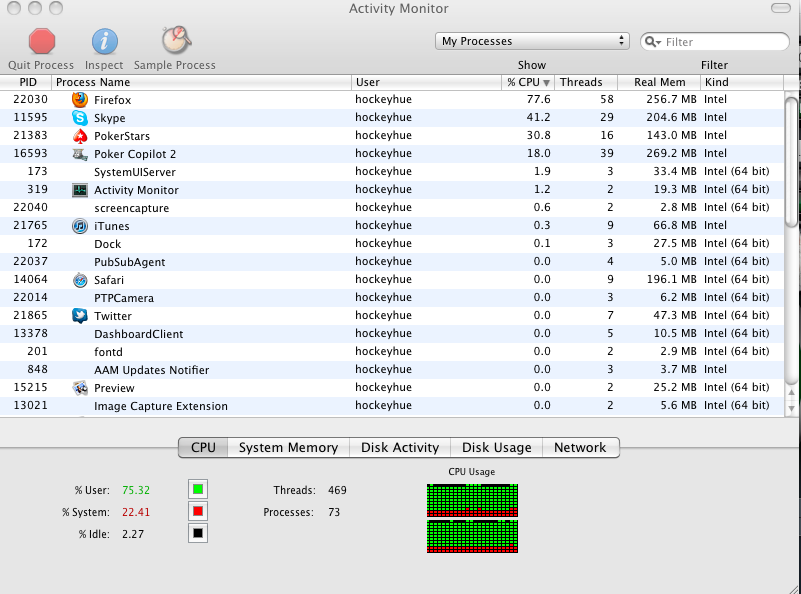Select the screencapture process row
The image size is (801, 594).
(x=392, y=208)
